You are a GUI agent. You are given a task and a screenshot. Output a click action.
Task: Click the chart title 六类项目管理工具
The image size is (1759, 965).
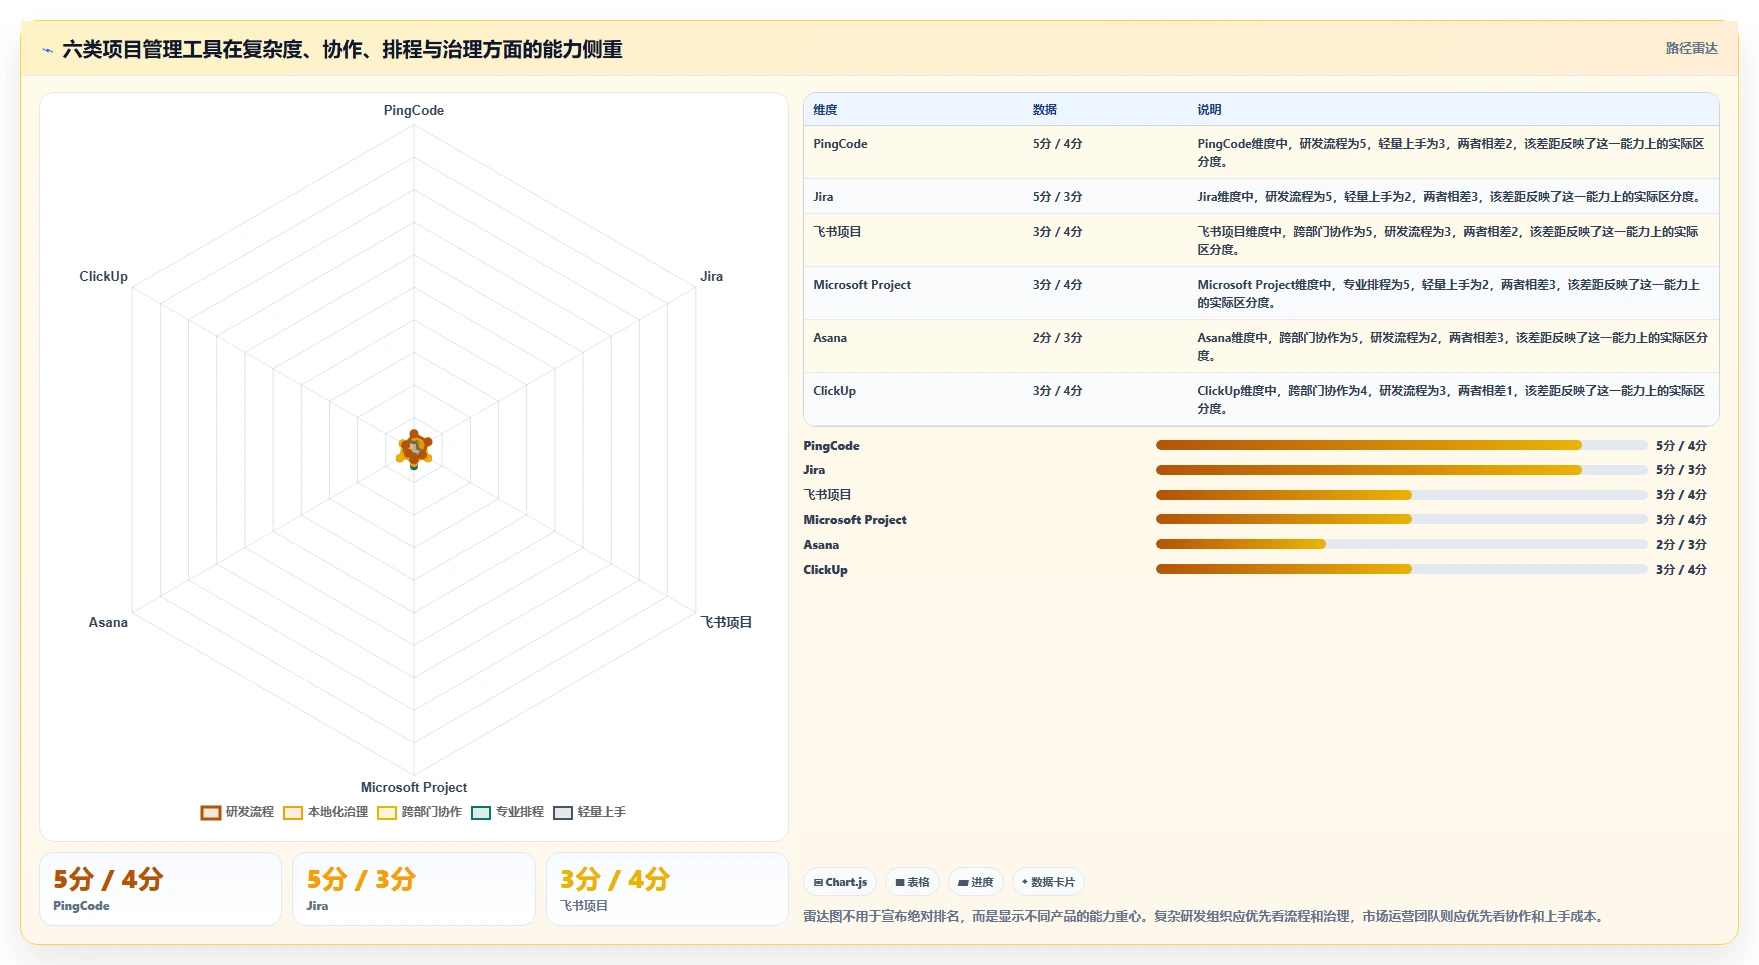coord(342,50)
